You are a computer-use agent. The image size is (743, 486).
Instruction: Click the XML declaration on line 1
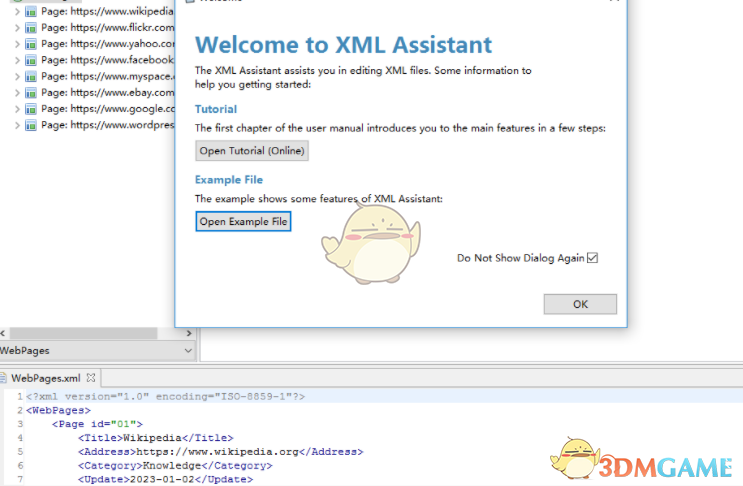[165, 396]
